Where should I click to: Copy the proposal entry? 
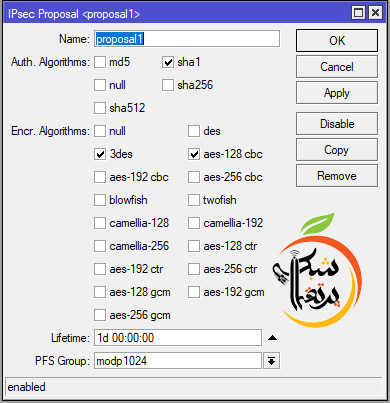337,150
